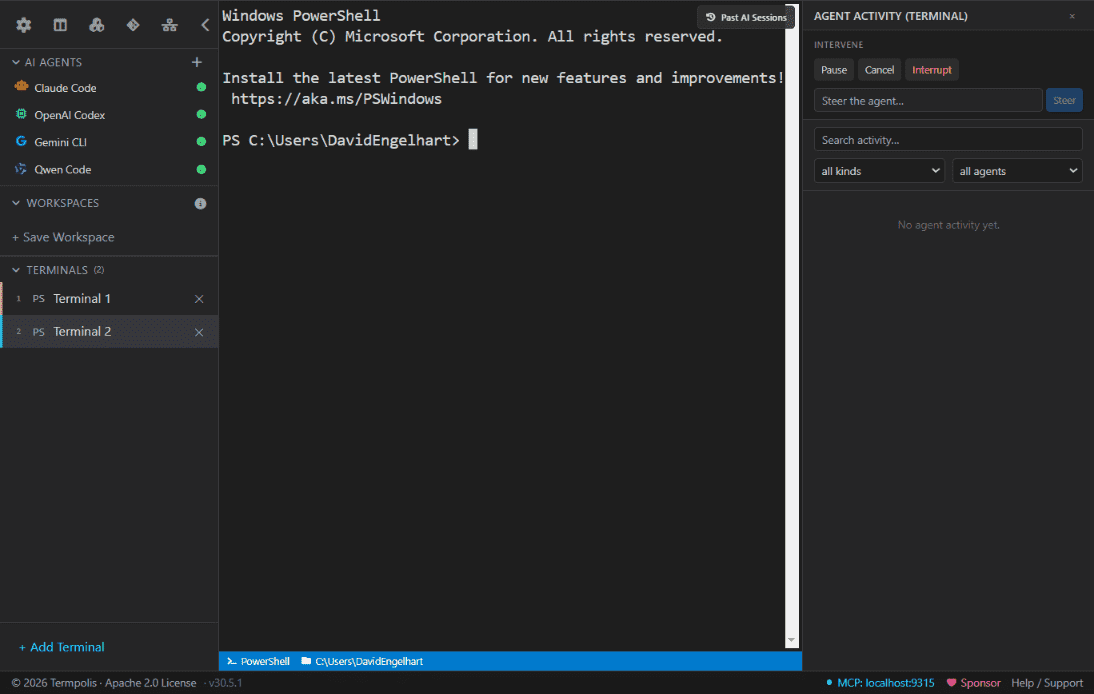Screen dimensions: 1094x694
Task: Click the v30.5.1 version text
Action: 225,683
